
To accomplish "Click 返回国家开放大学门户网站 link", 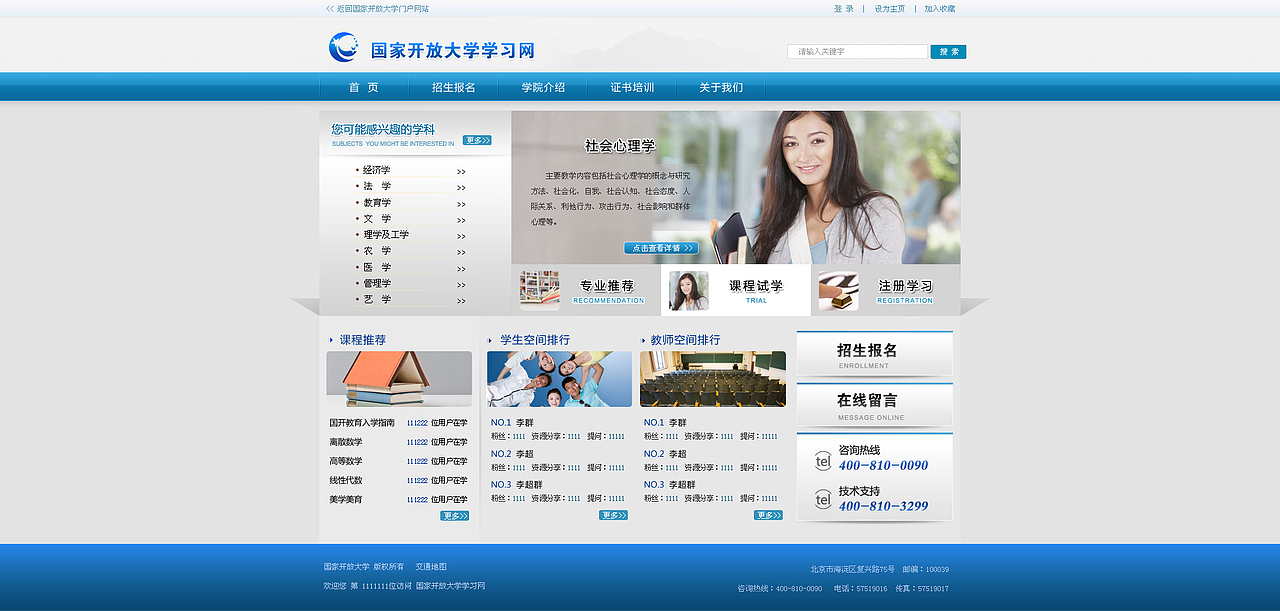I will (382, 8).
